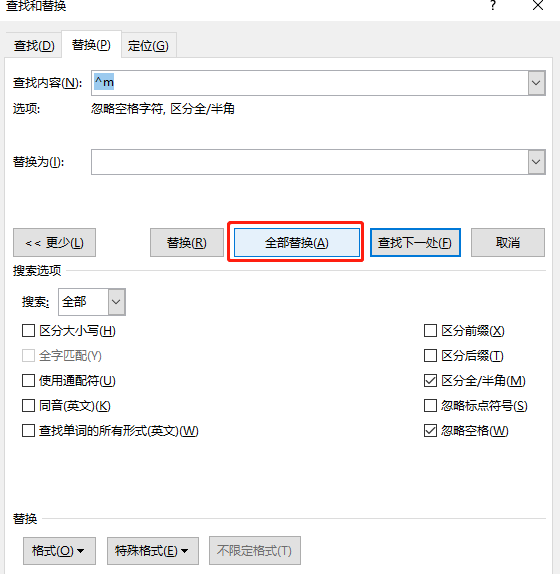This screenshot has width=560, height=574.
Task: Collapse options with 更少(L) button
Action: coord(55,242)
